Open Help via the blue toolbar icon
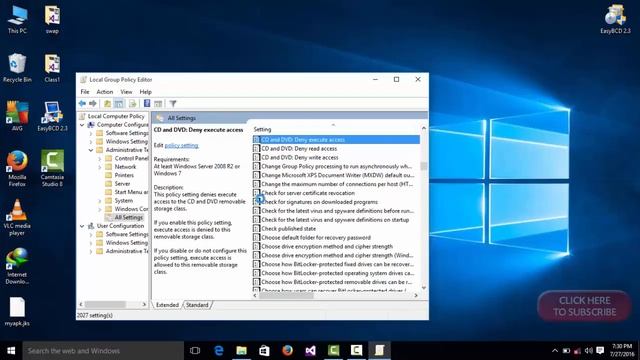This screenshot has width=640, height=360. (147, 104)
